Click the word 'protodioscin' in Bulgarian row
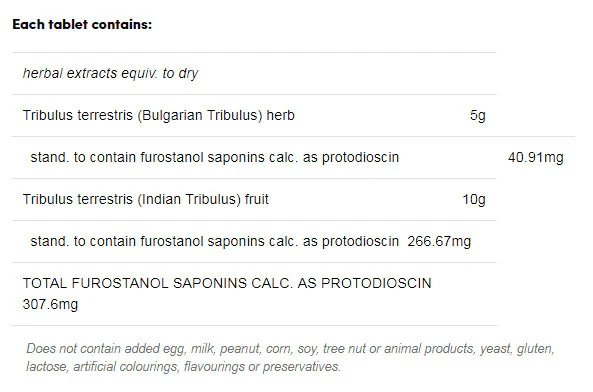Screen dimensions: 593x392 pyautogui.click(x=360, y=157)
